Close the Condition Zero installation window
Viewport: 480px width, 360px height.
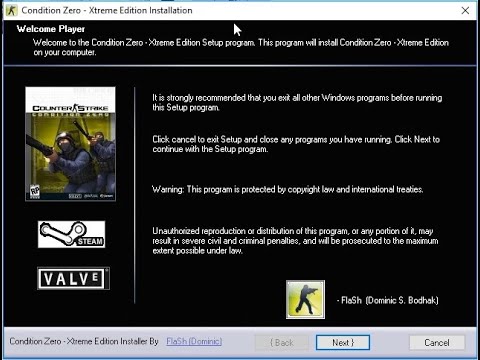coord(465,10)
